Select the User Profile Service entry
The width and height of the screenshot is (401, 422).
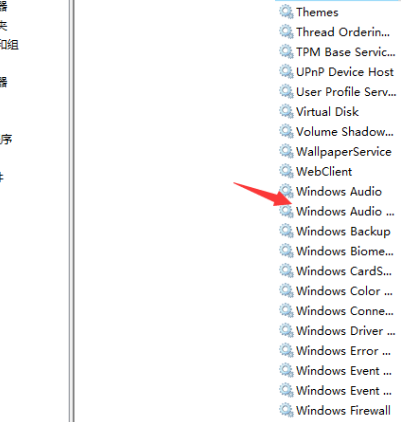pyautogui.click(x=346, y=92)
